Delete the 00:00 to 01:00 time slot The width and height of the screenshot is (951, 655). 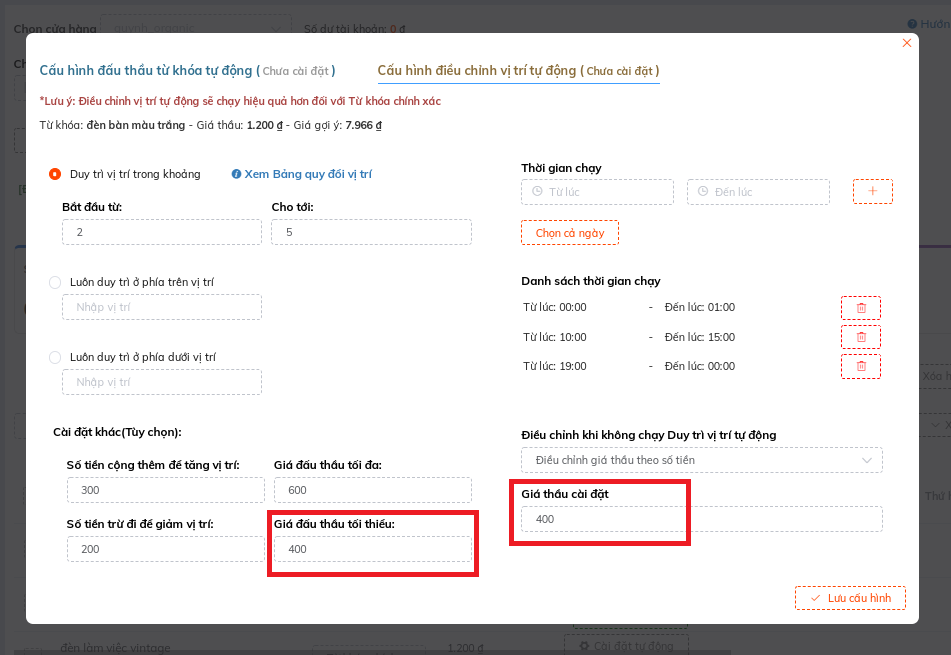point(860,308)
